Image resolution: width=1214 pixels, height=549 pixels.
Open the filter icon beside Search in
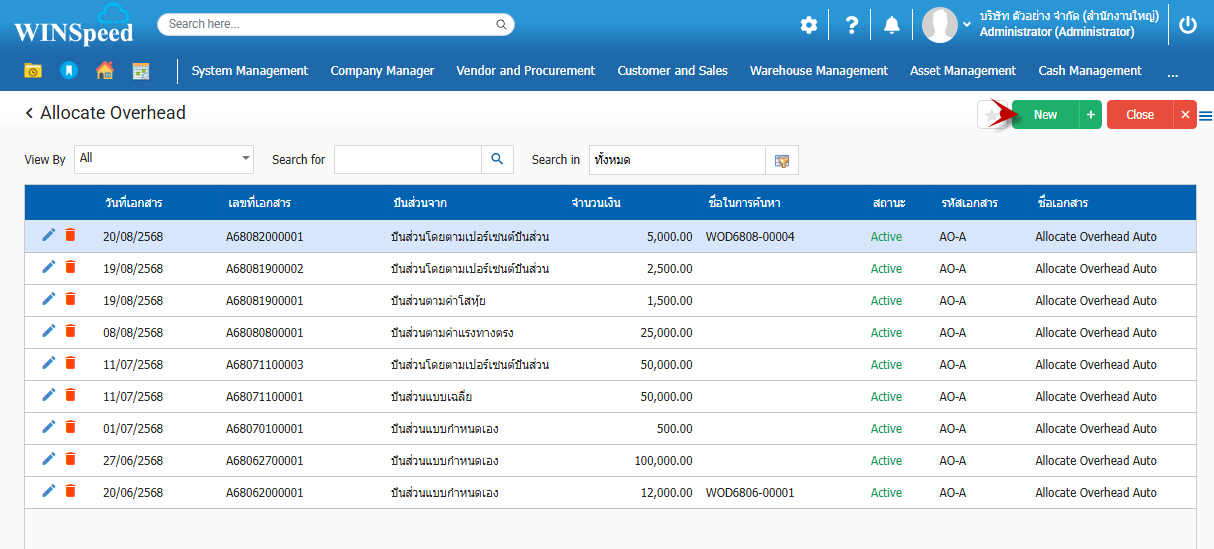click(x=782, y=160)
